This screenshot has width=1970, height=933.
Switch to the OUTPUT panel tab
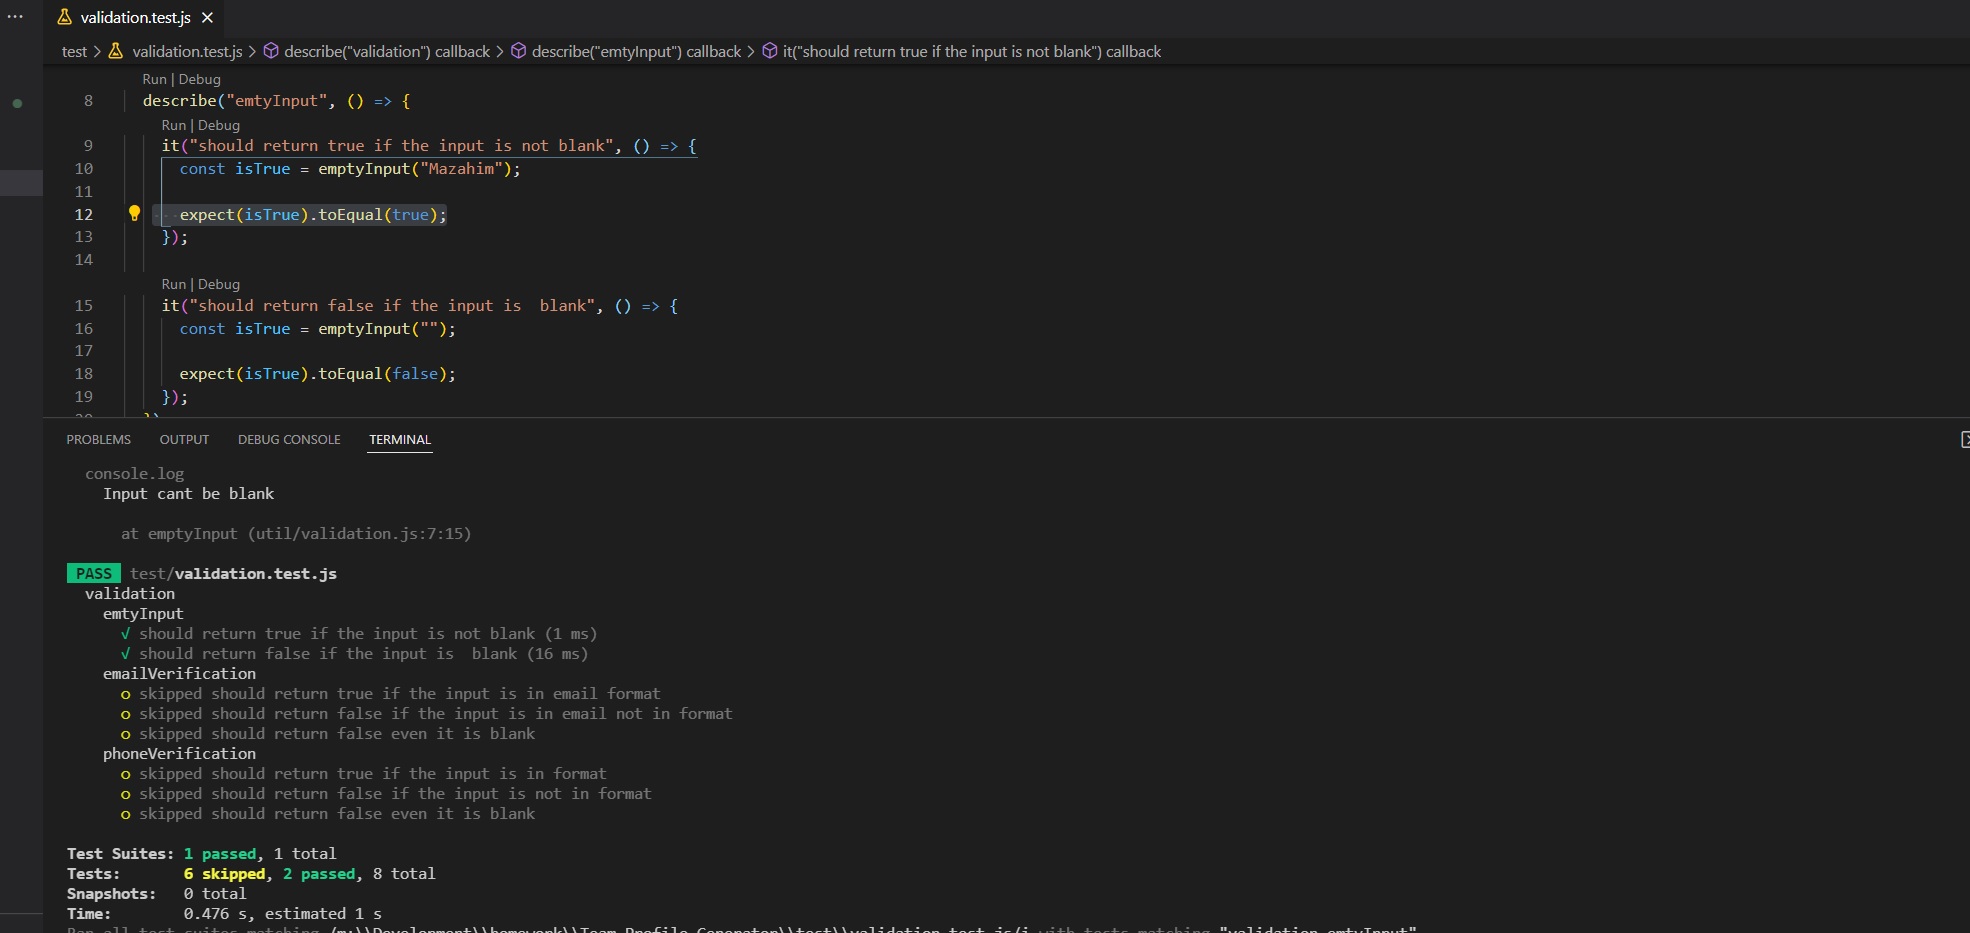point(184,439)
